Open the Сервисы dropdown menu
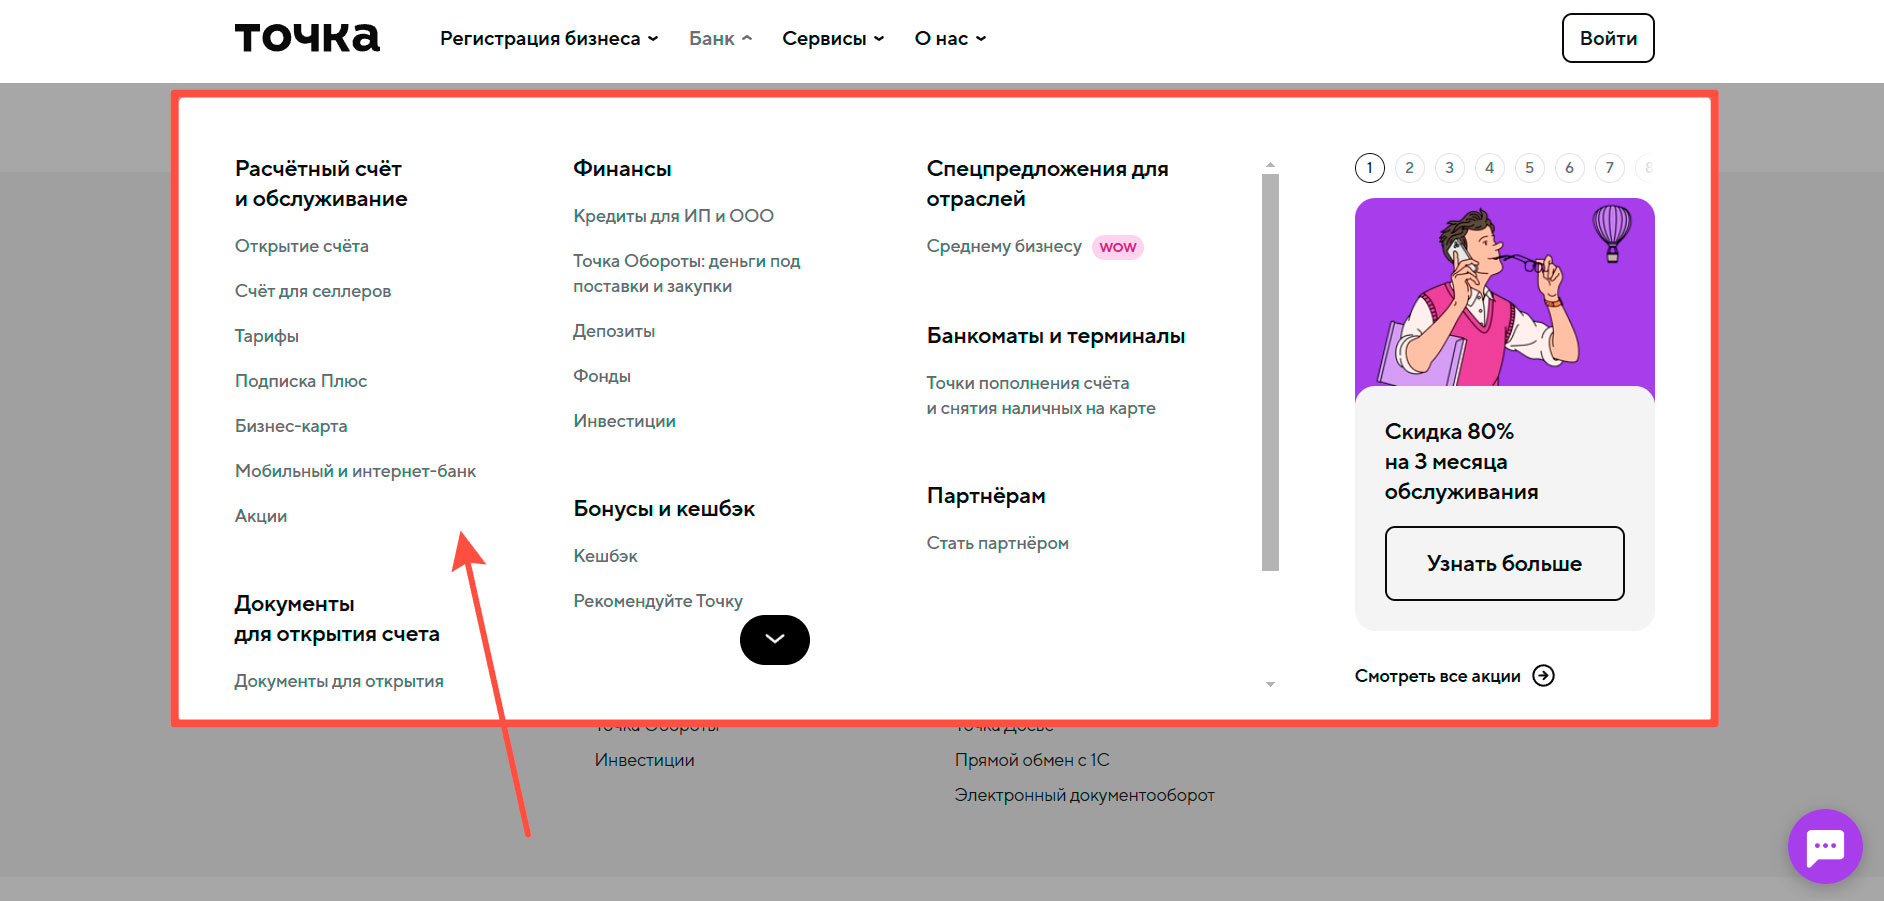Viewport: 1884px width, 901px height. coord(833,38)
